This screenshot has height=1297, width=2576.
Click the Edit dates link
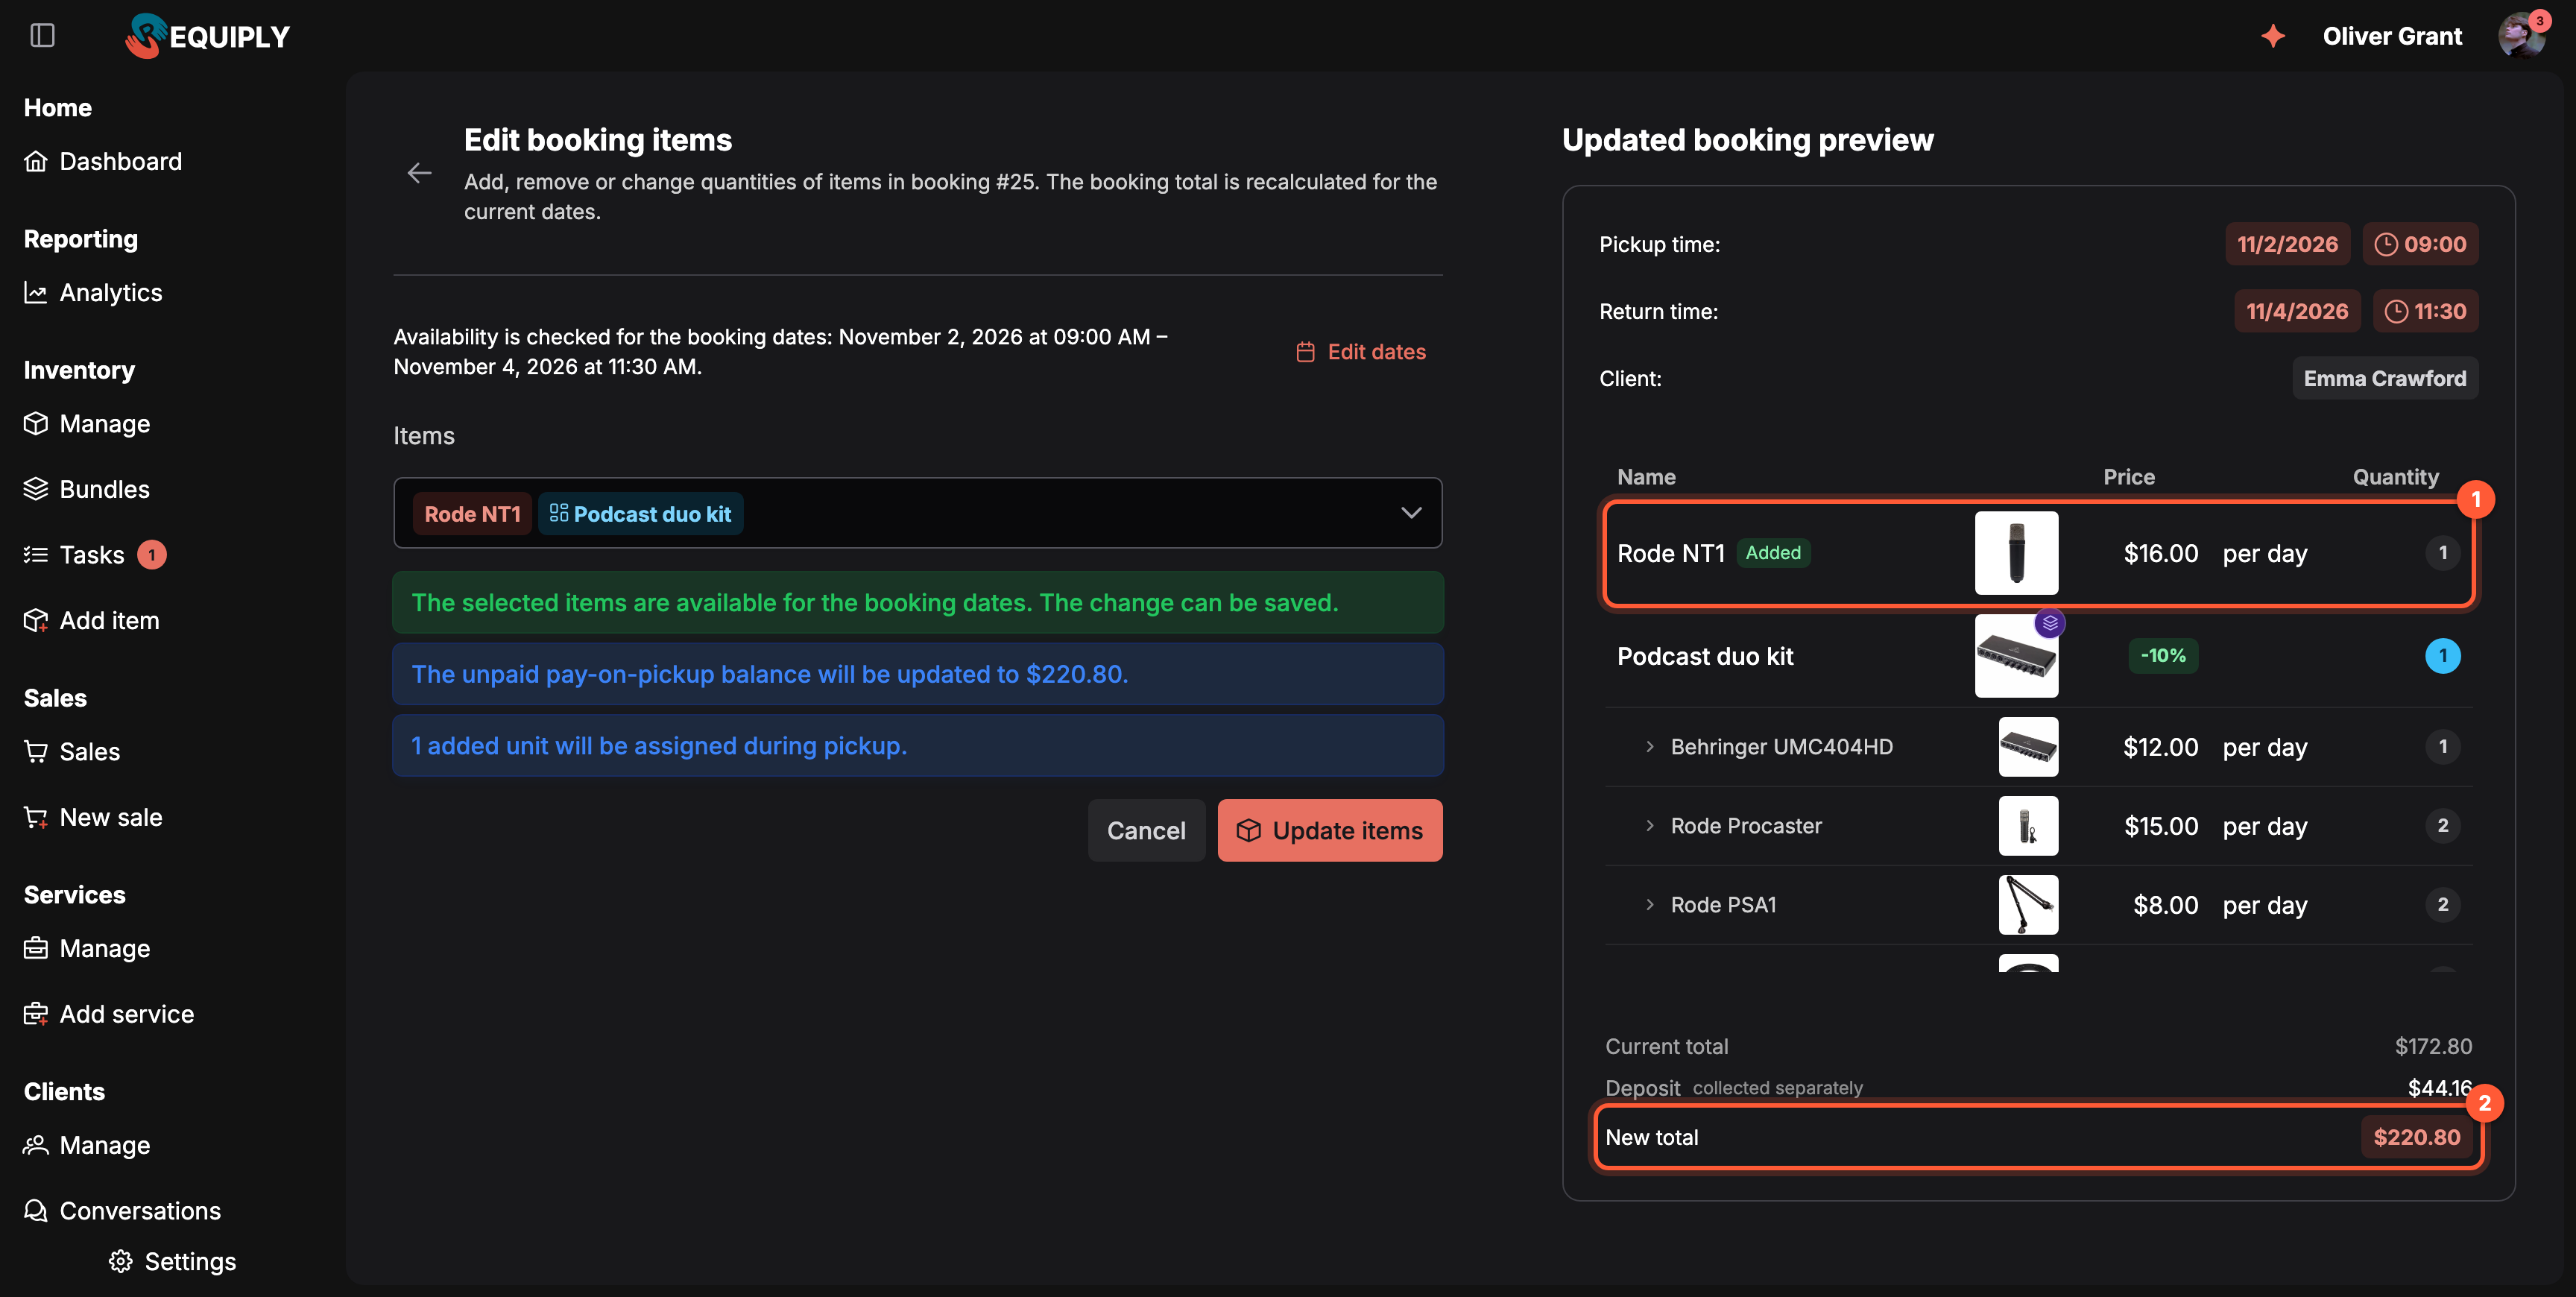point(1361,352)
